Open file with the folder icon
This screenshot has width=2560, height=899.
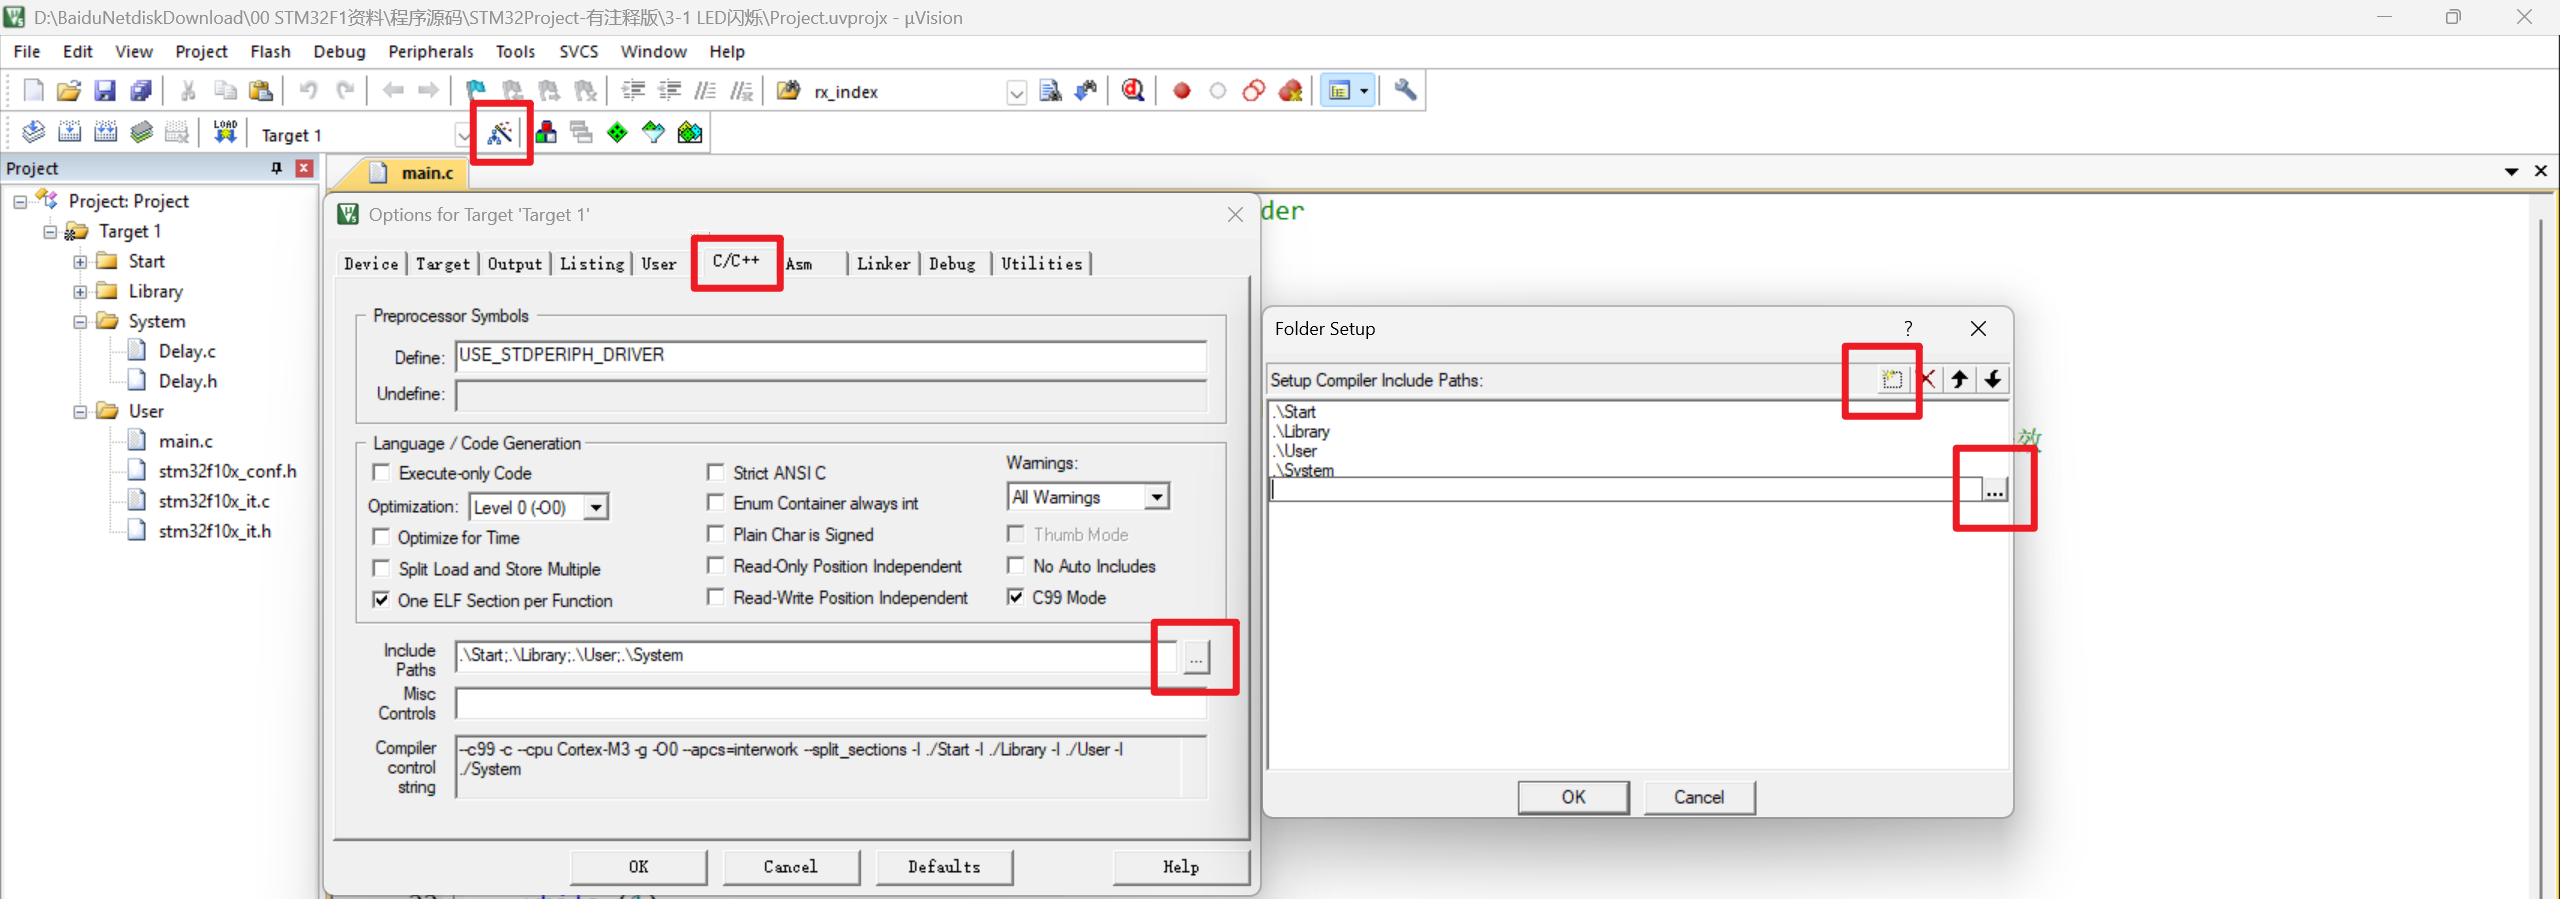point(68,91)
